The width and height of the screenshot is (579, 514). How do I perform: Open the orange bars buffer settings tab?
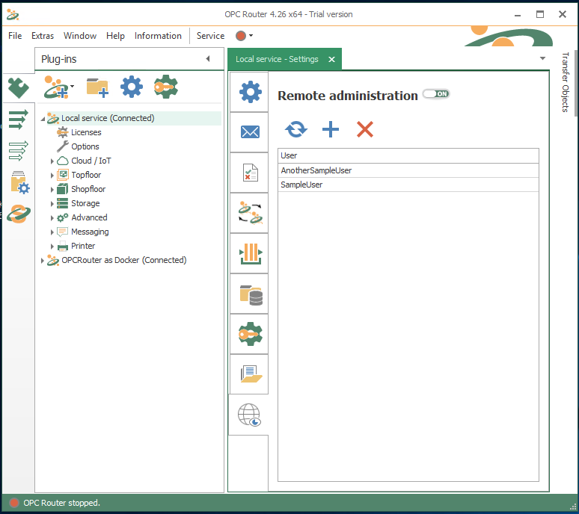(250, 253)
